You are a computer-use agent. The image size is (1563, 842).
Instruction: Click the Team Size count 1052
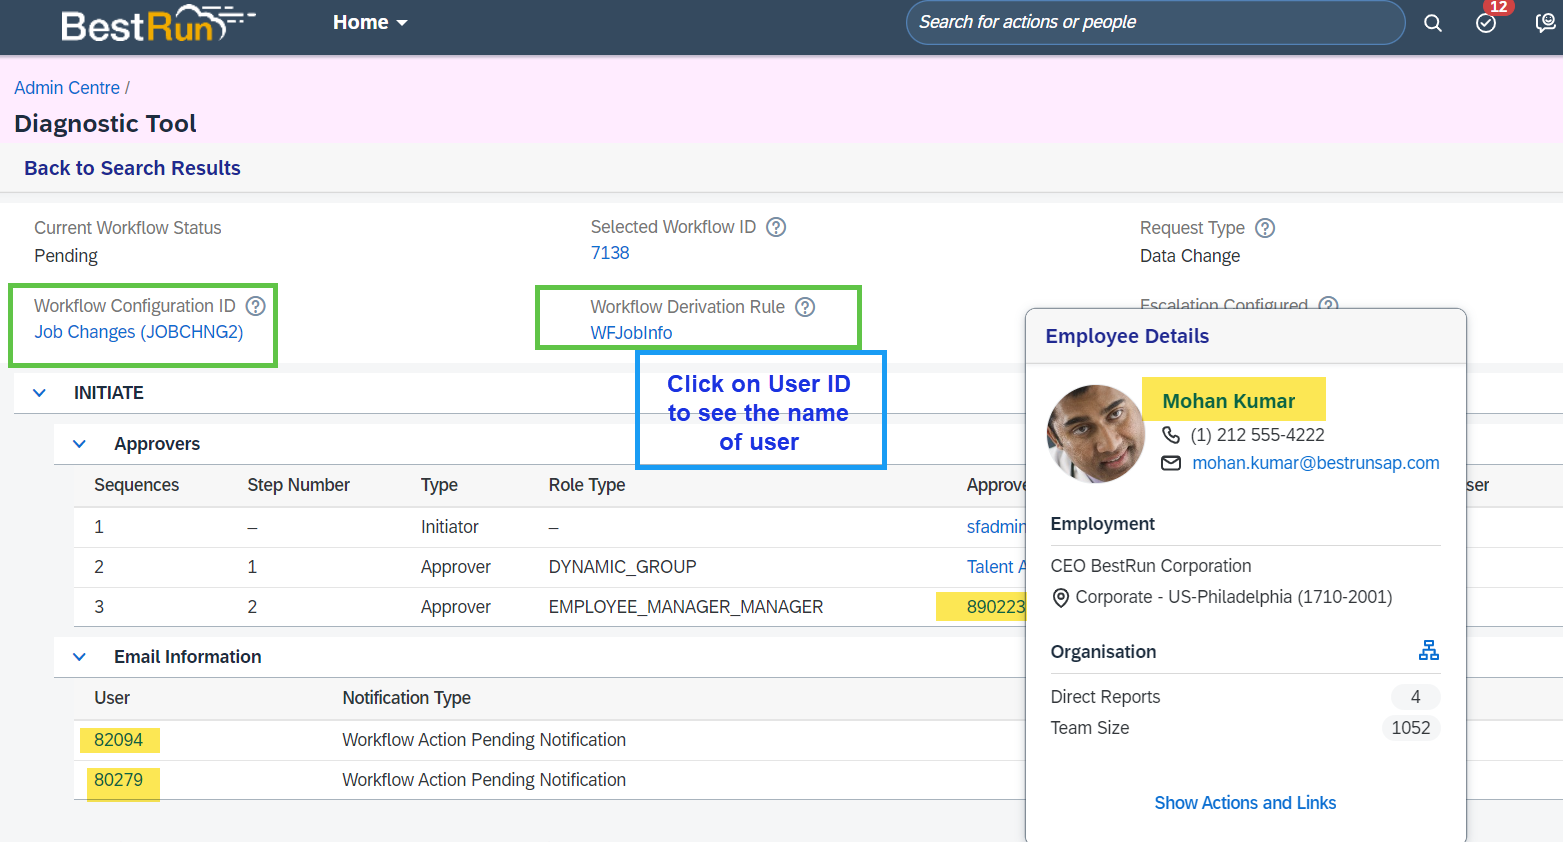[x=1411, y=728]
